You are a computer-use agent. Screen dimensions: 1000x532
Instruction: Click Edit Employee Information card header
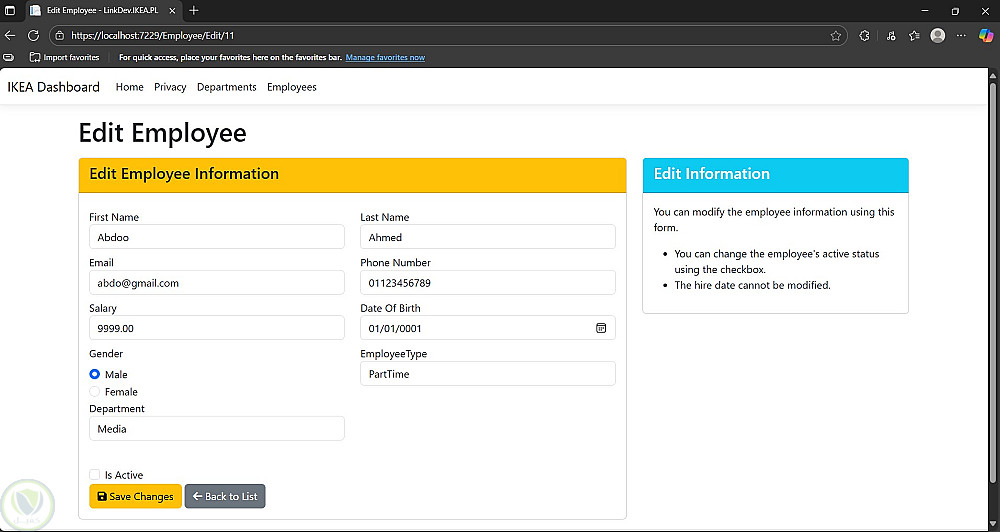pyautogui.click(x=353, y=175)
